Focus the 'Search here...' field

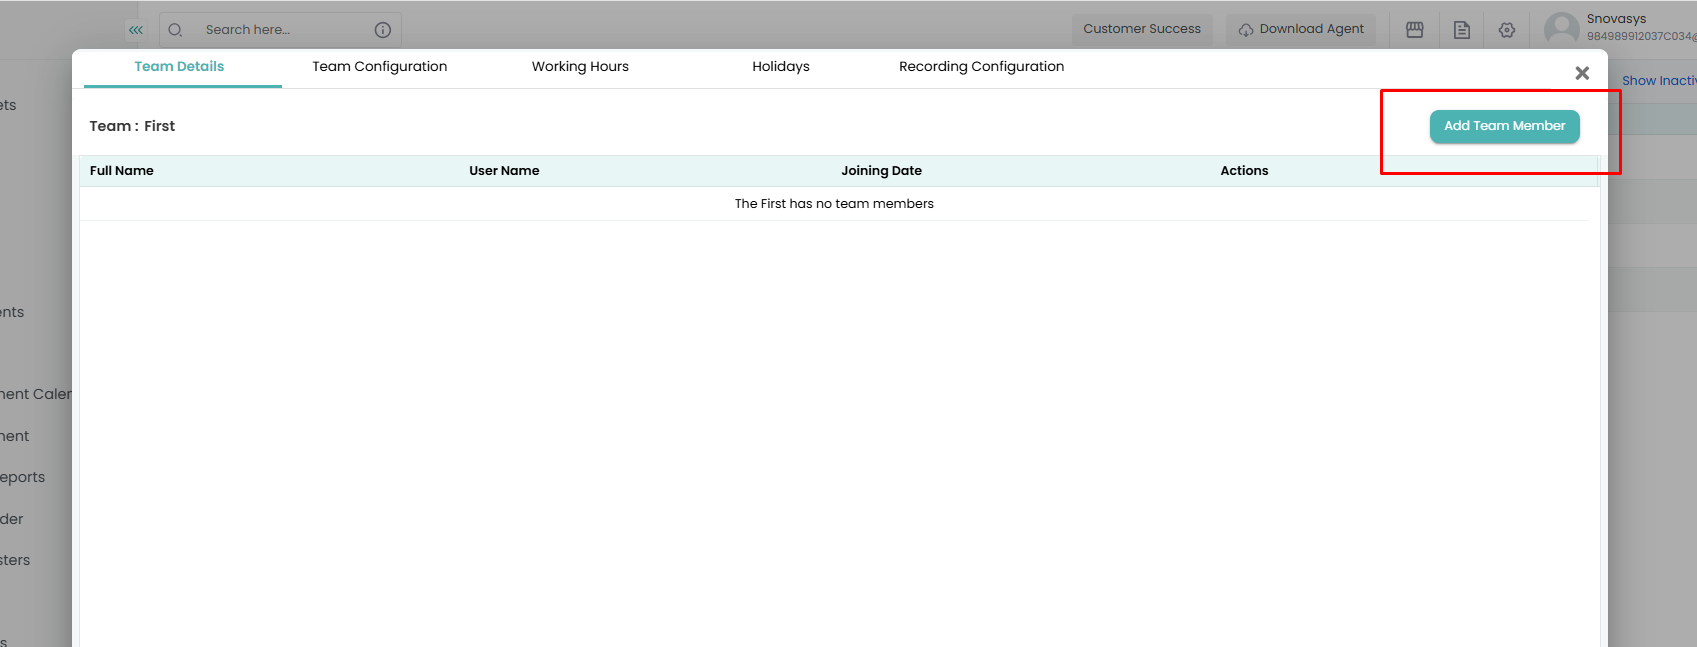pyautogui.click(x=281, y=30)
